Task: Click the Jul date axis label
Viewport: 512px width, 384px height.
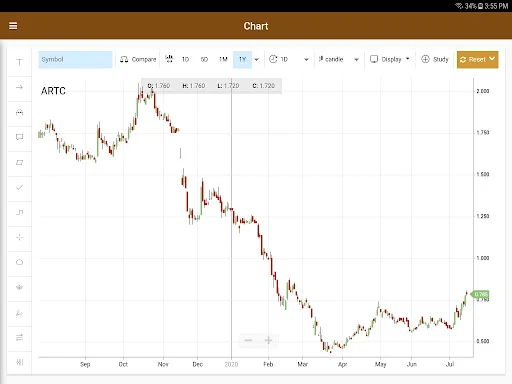Action: [x=450, y=364]
